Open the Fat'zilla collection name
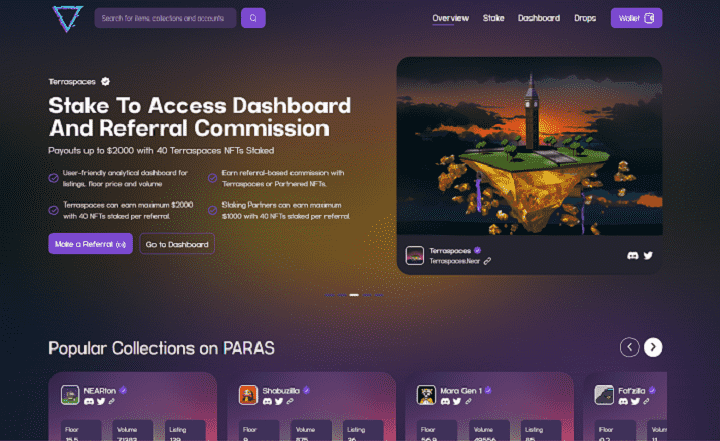720x441 pixels. (632, 390)
